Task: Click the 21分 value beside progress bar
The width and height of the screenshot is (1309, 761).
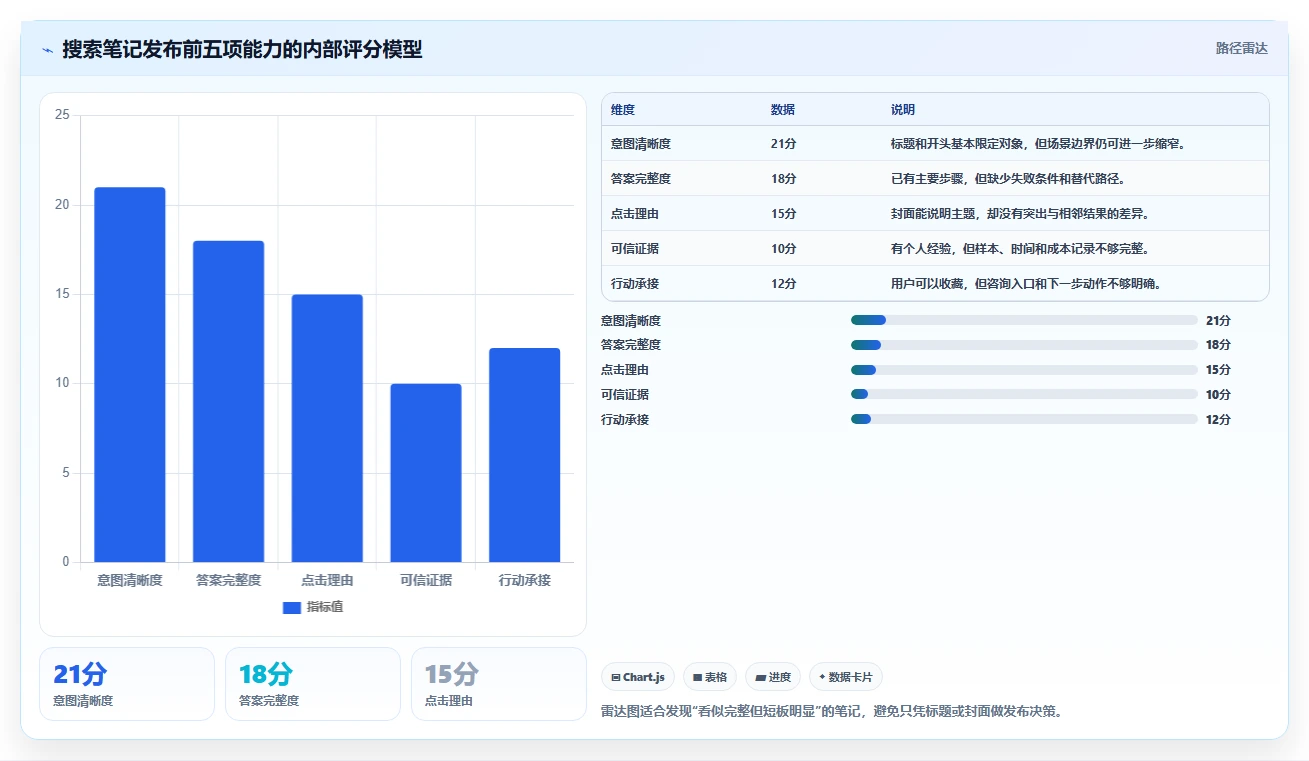Action: point(1218,320)
